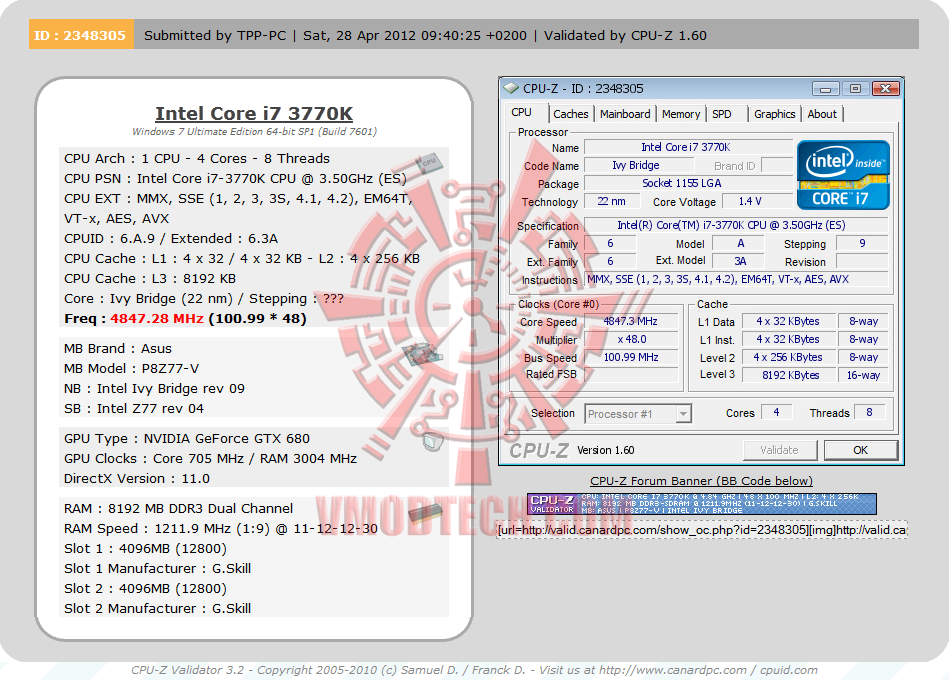Click the Core Speed 4847.3 MHz field
Image resolution: width=949 pixels, height=680 pixels.
630,321
